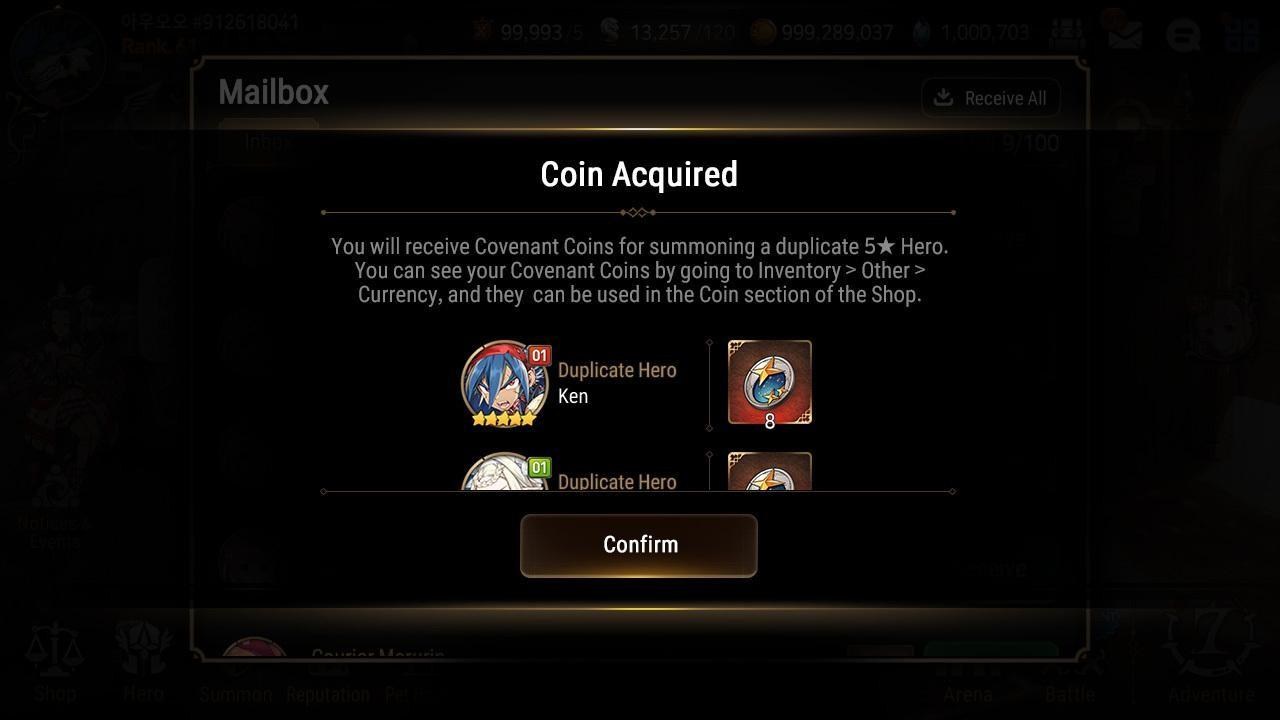Select the second Covenant Coin reward icon
Viewport: 1280px width, 720px height.
pyautogui.click(x=770, y=472)
